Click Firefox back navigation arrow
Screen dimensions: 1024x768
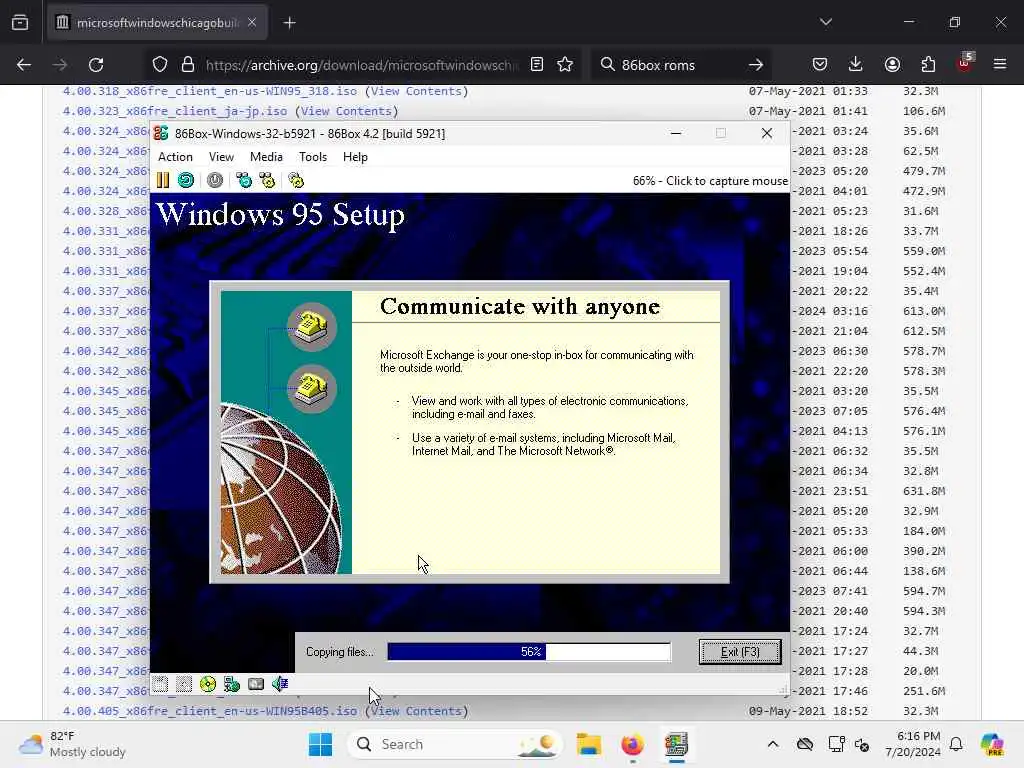point(24,65)
